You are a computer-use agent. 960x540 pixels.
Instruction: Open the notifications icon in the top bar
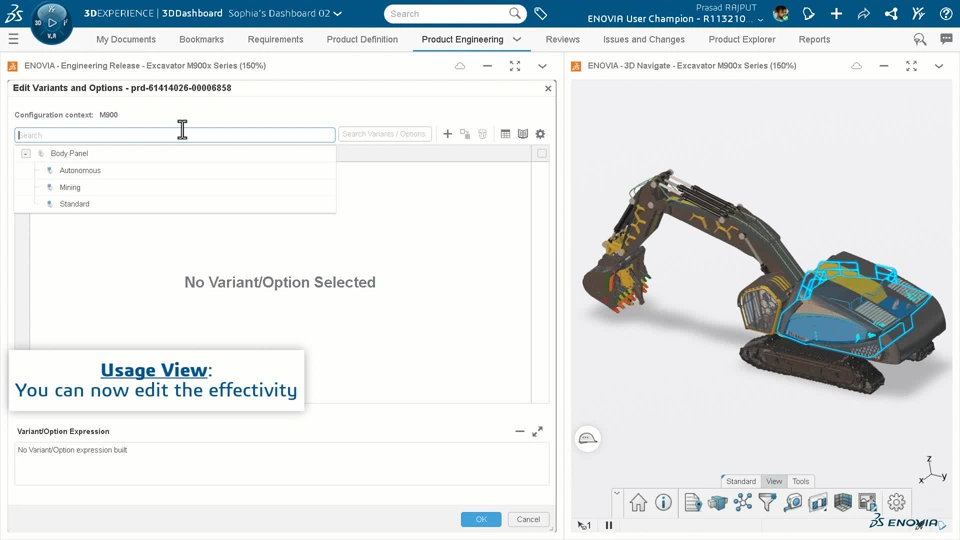click(809, 13)
